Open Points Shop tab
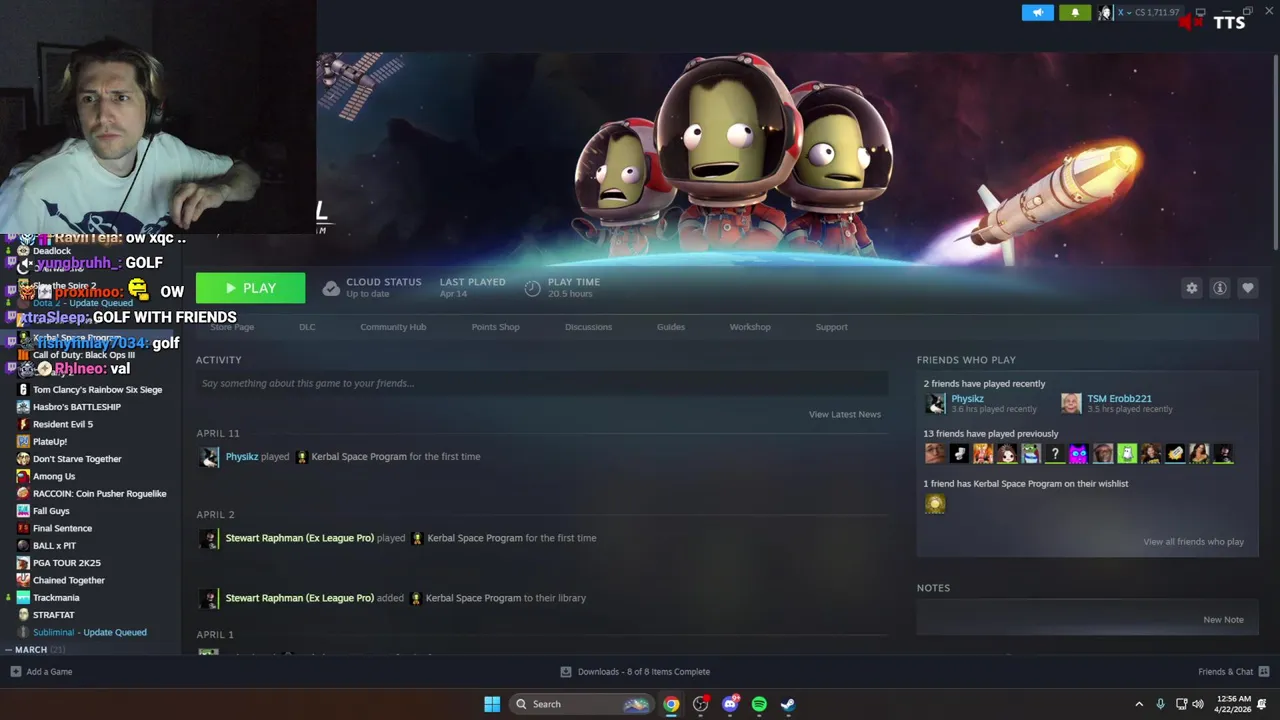Screen dimensions: 1280x720 tap(495, 327)
